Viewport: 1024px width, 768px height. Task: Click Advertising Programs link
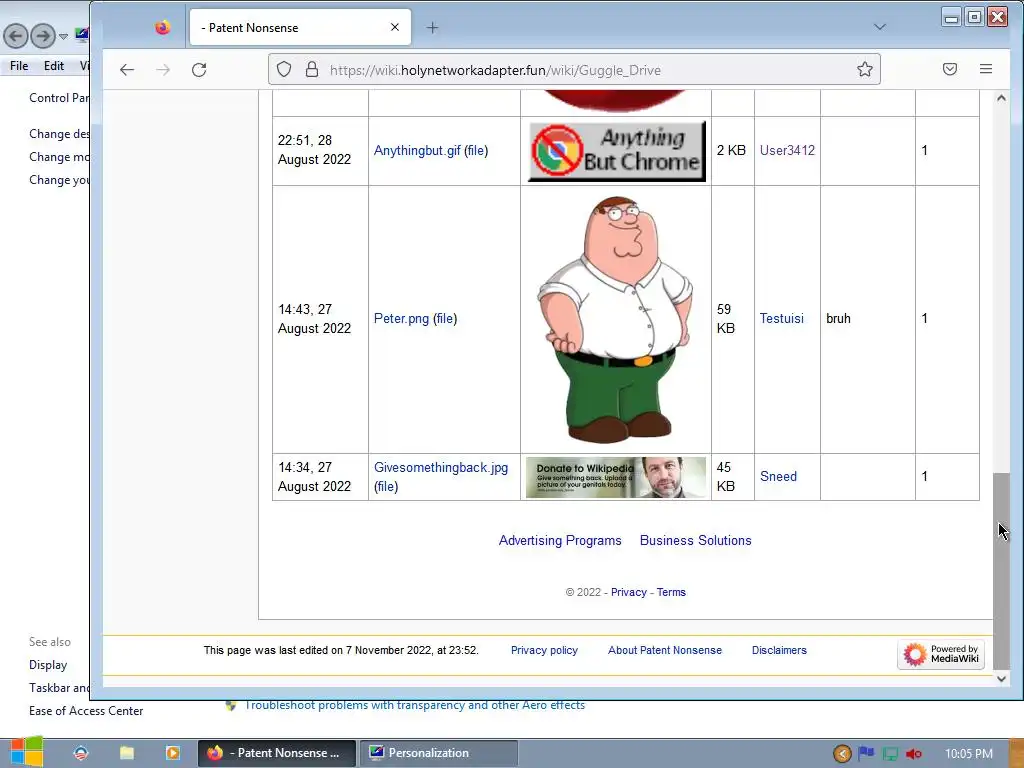tap(560, 541)
